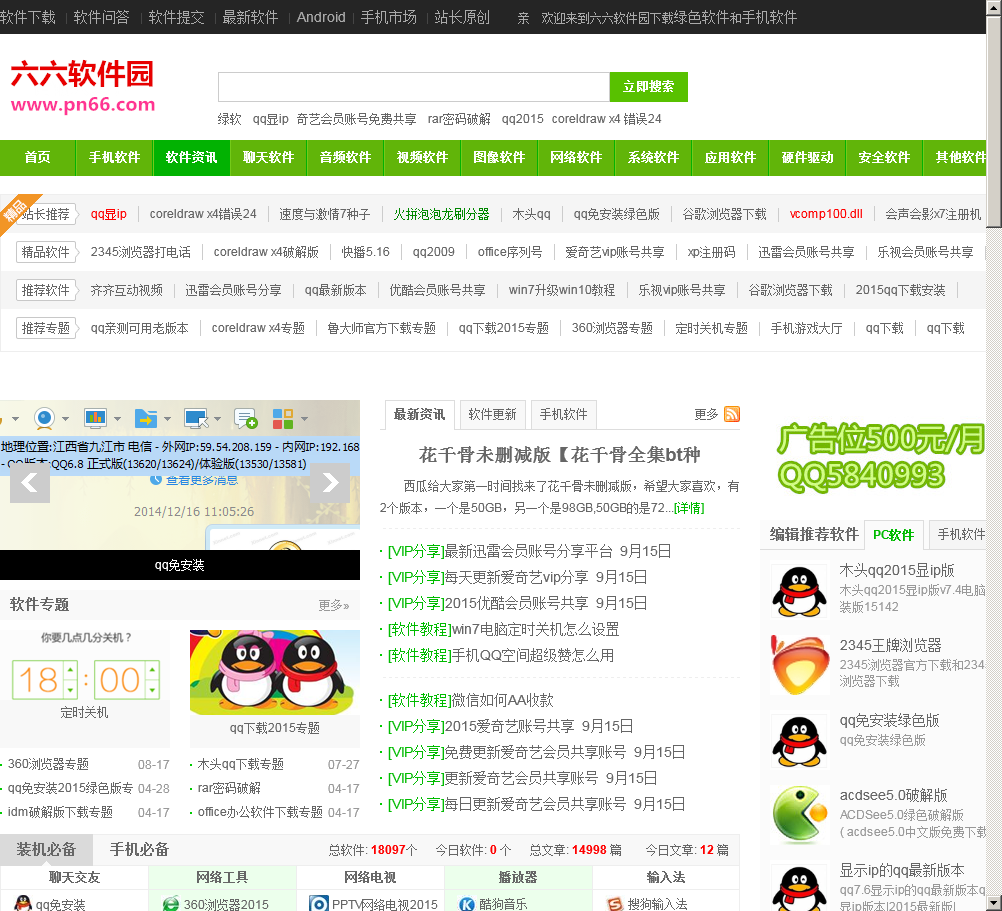Open 安全软件 in the navigation bar
Viewport: 1002px width, 911px height.
884,158
